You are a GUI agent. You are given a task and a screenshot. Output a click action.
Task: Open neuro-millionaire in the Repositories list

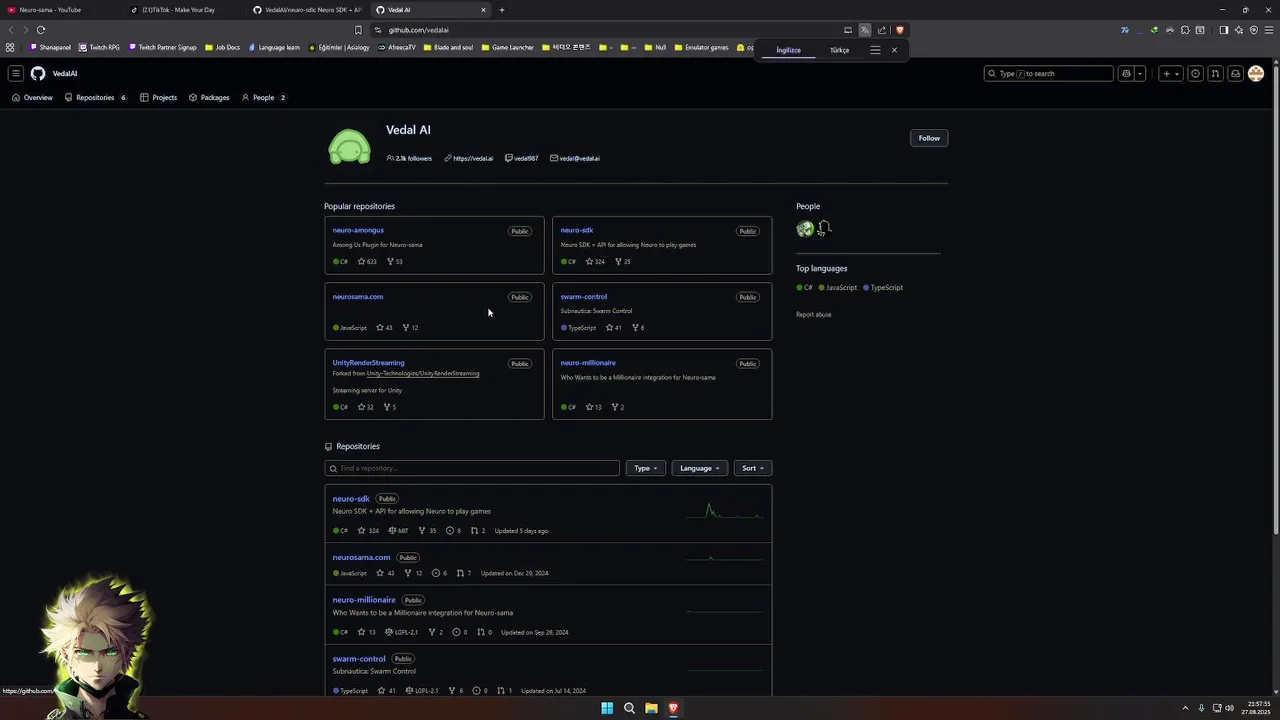point(364,600)
